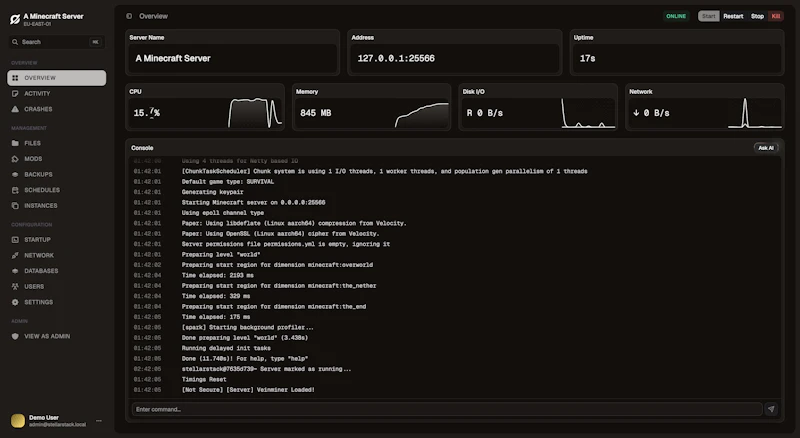Click the server address 127.0.0.1:25566

(x=396, y=58)
